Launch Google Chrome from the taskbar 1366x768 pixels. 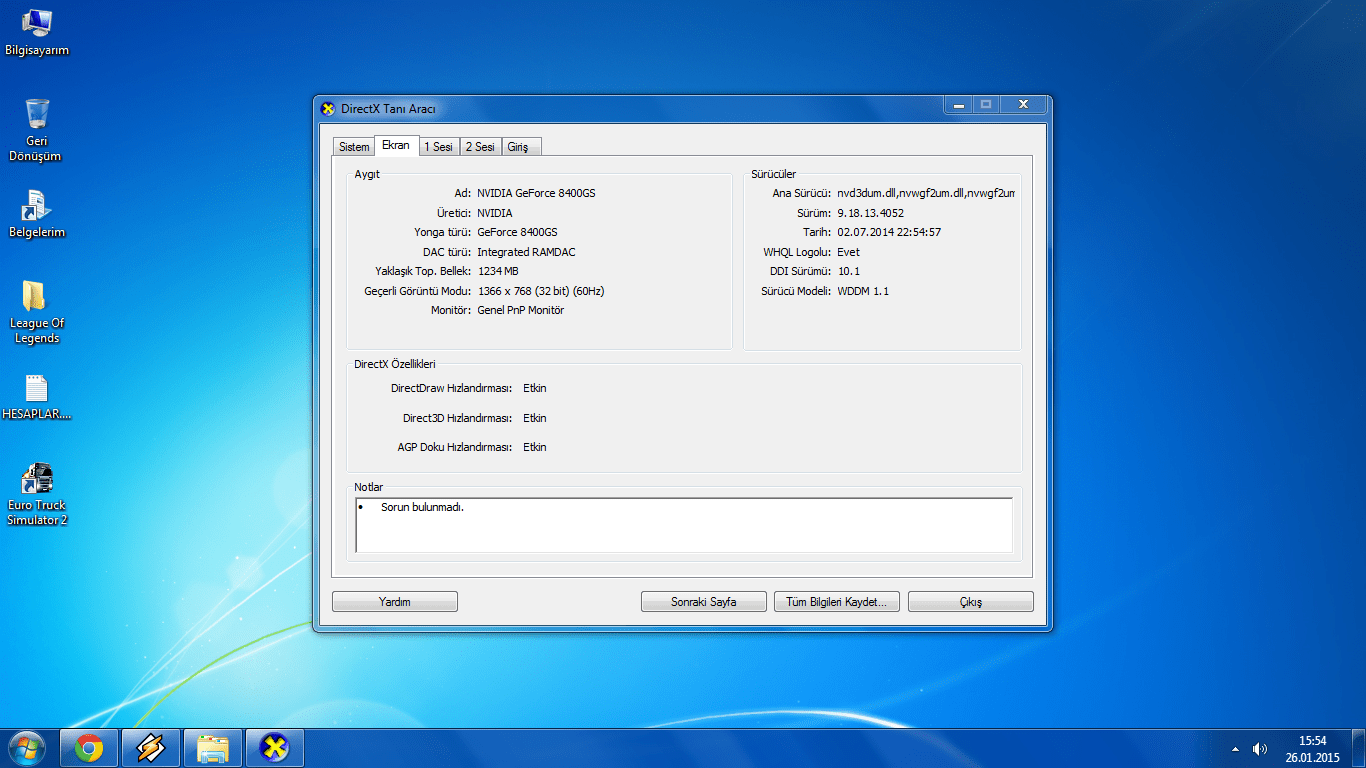click(x=89, y=748)
